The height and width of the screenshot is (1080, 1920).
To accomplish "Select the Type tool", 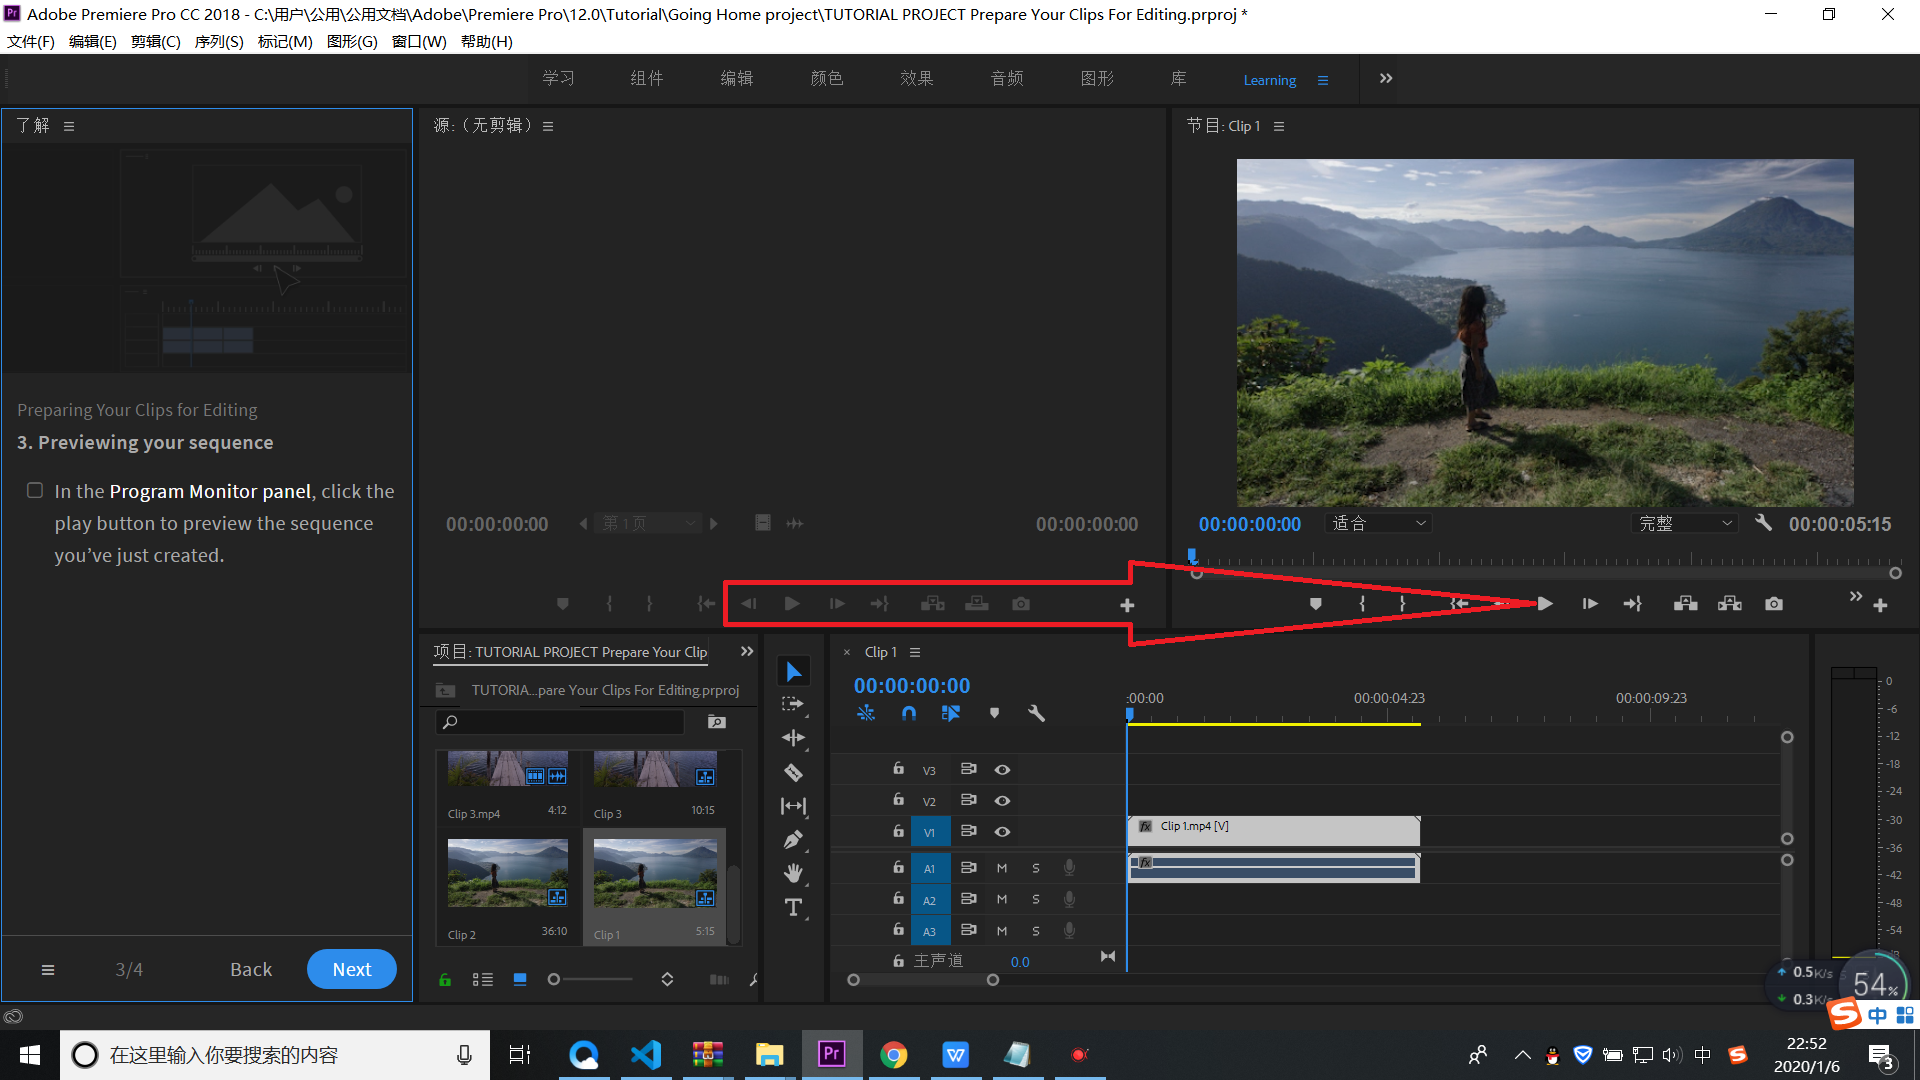I will [x=793, y=908].
